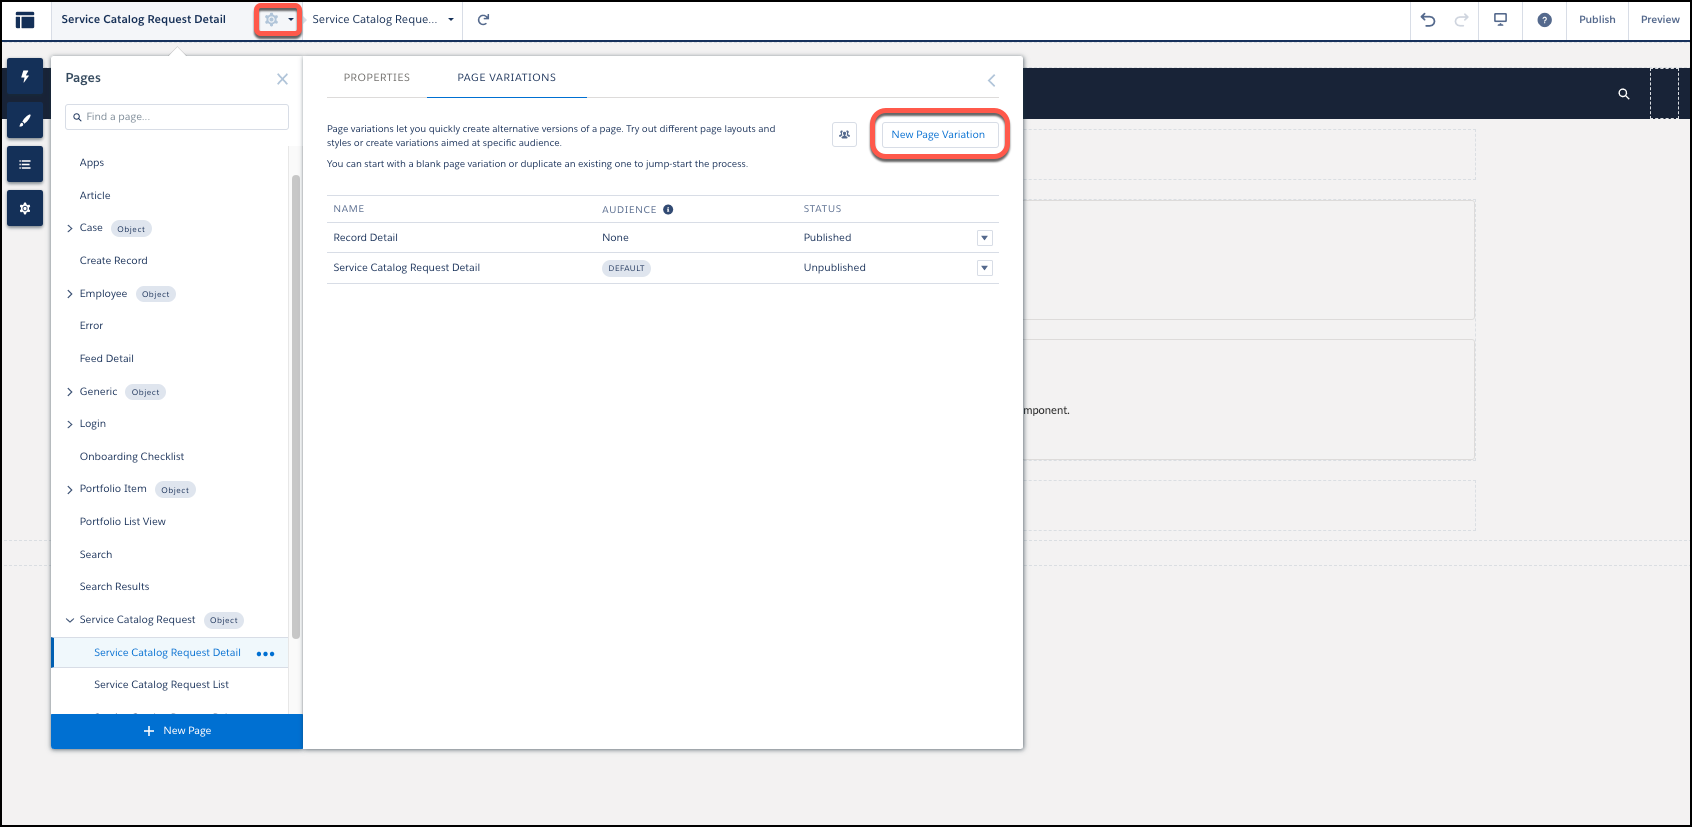Click the audience assignment icon
This screenshot has width=1692, height=827.
(844, 134)
